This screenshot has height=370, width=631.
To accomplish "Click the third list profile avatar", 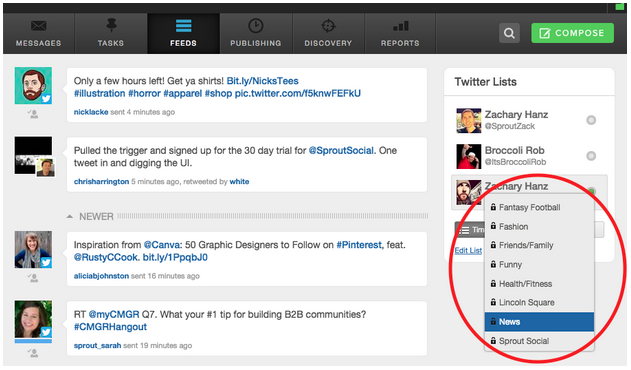I will point(469,192).
